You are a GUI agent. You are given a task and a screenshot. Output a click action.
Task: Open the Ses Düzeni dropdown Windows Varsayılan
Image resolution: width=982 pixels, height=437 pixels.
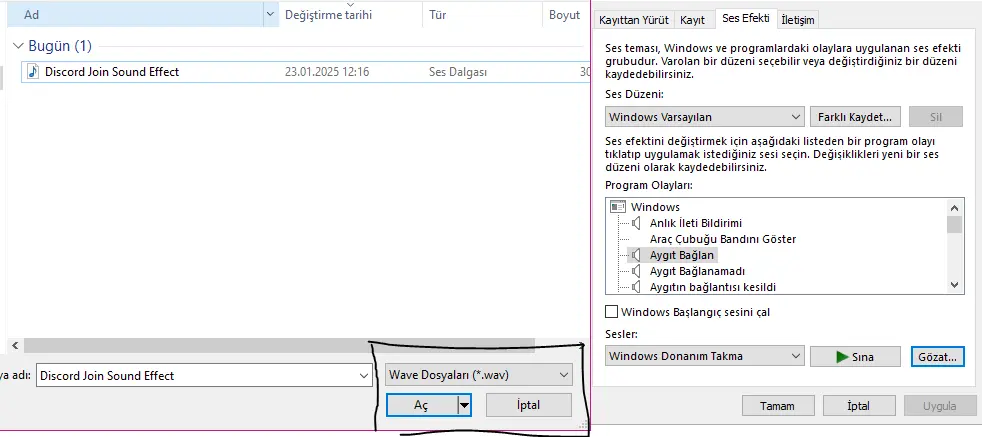tap(705, 117)
